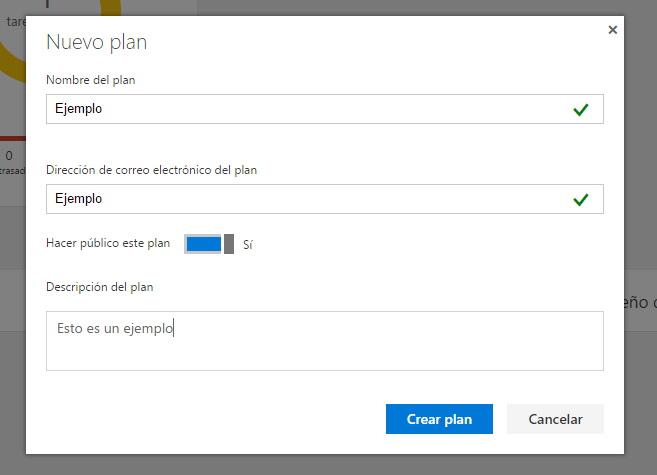Image resolution: width=657 pixels, height=475 pixels.
Task: Toggle the Hacer público este plan switch
Action: tap(209, 244)
